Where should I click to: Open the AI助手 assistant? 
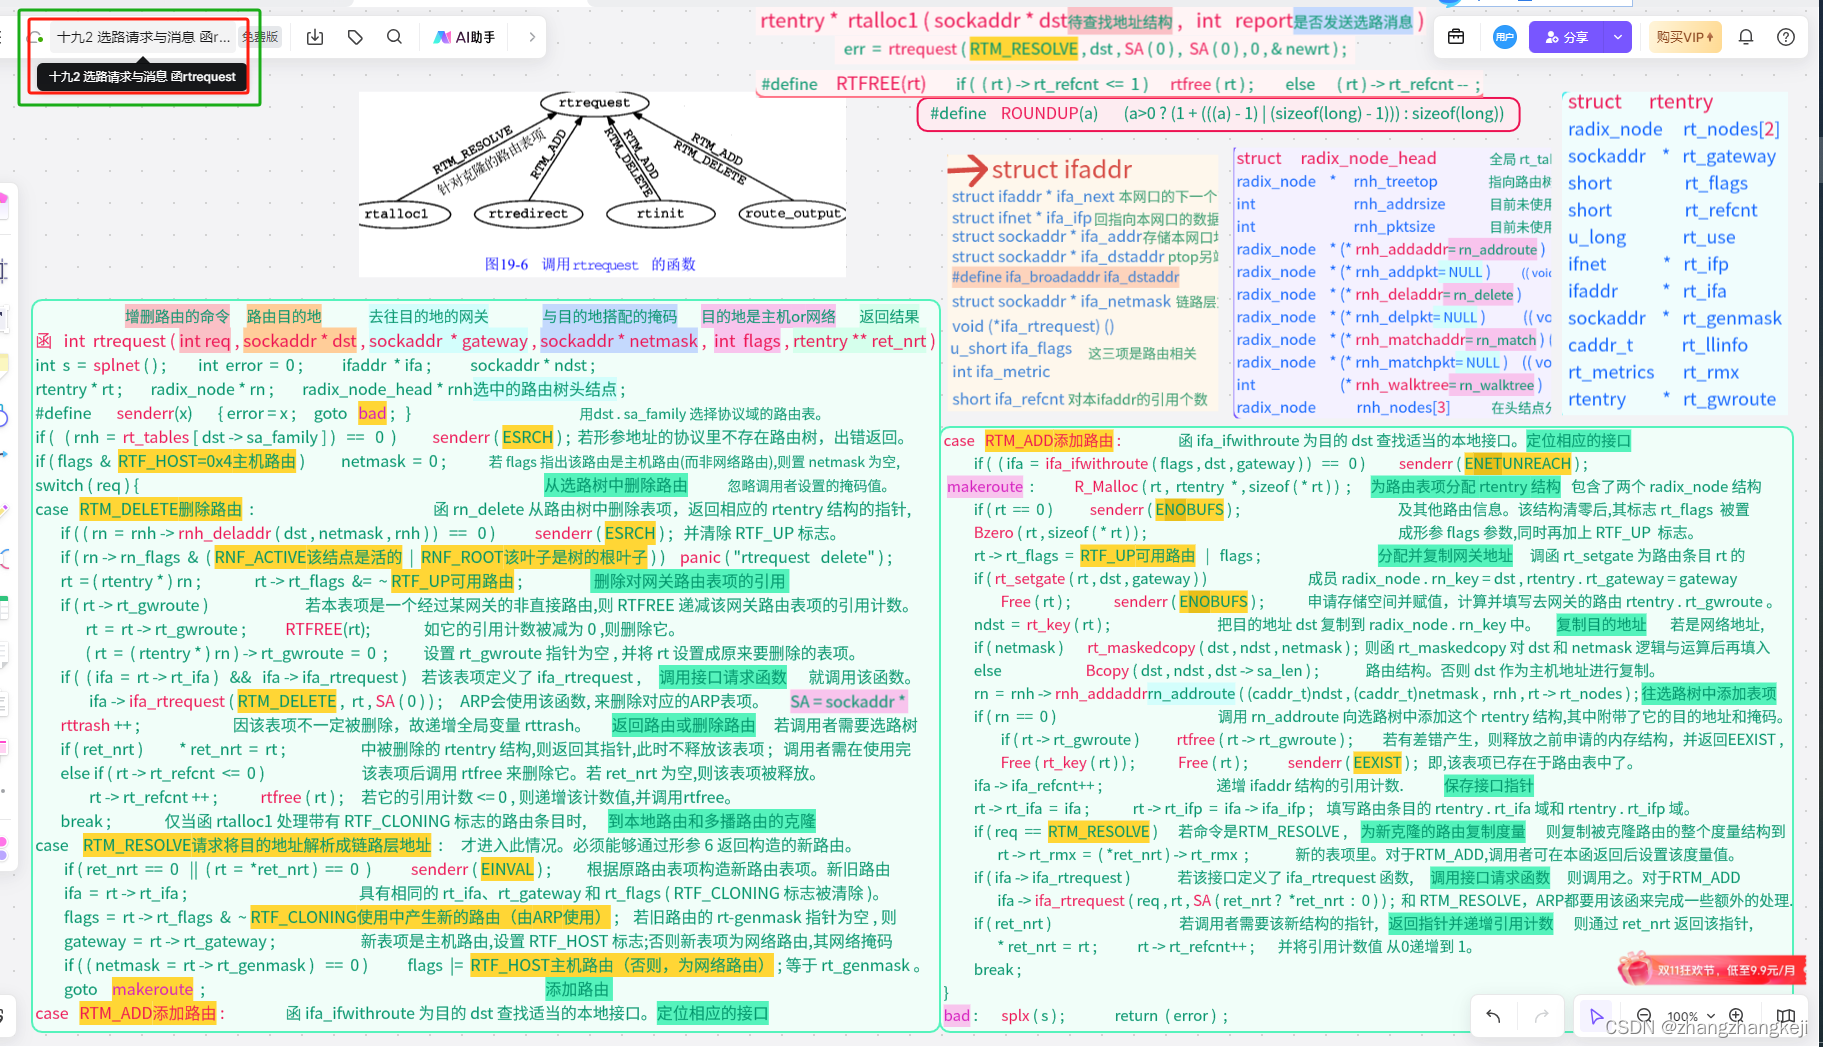(x=464, y=37)
